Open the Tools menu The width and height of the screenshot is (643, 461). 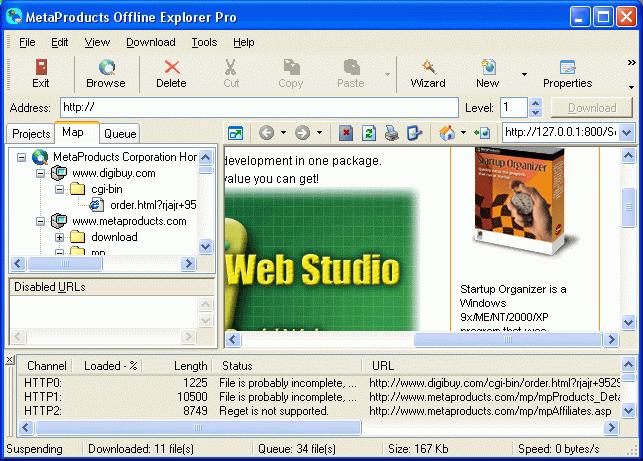click(204, 42)
